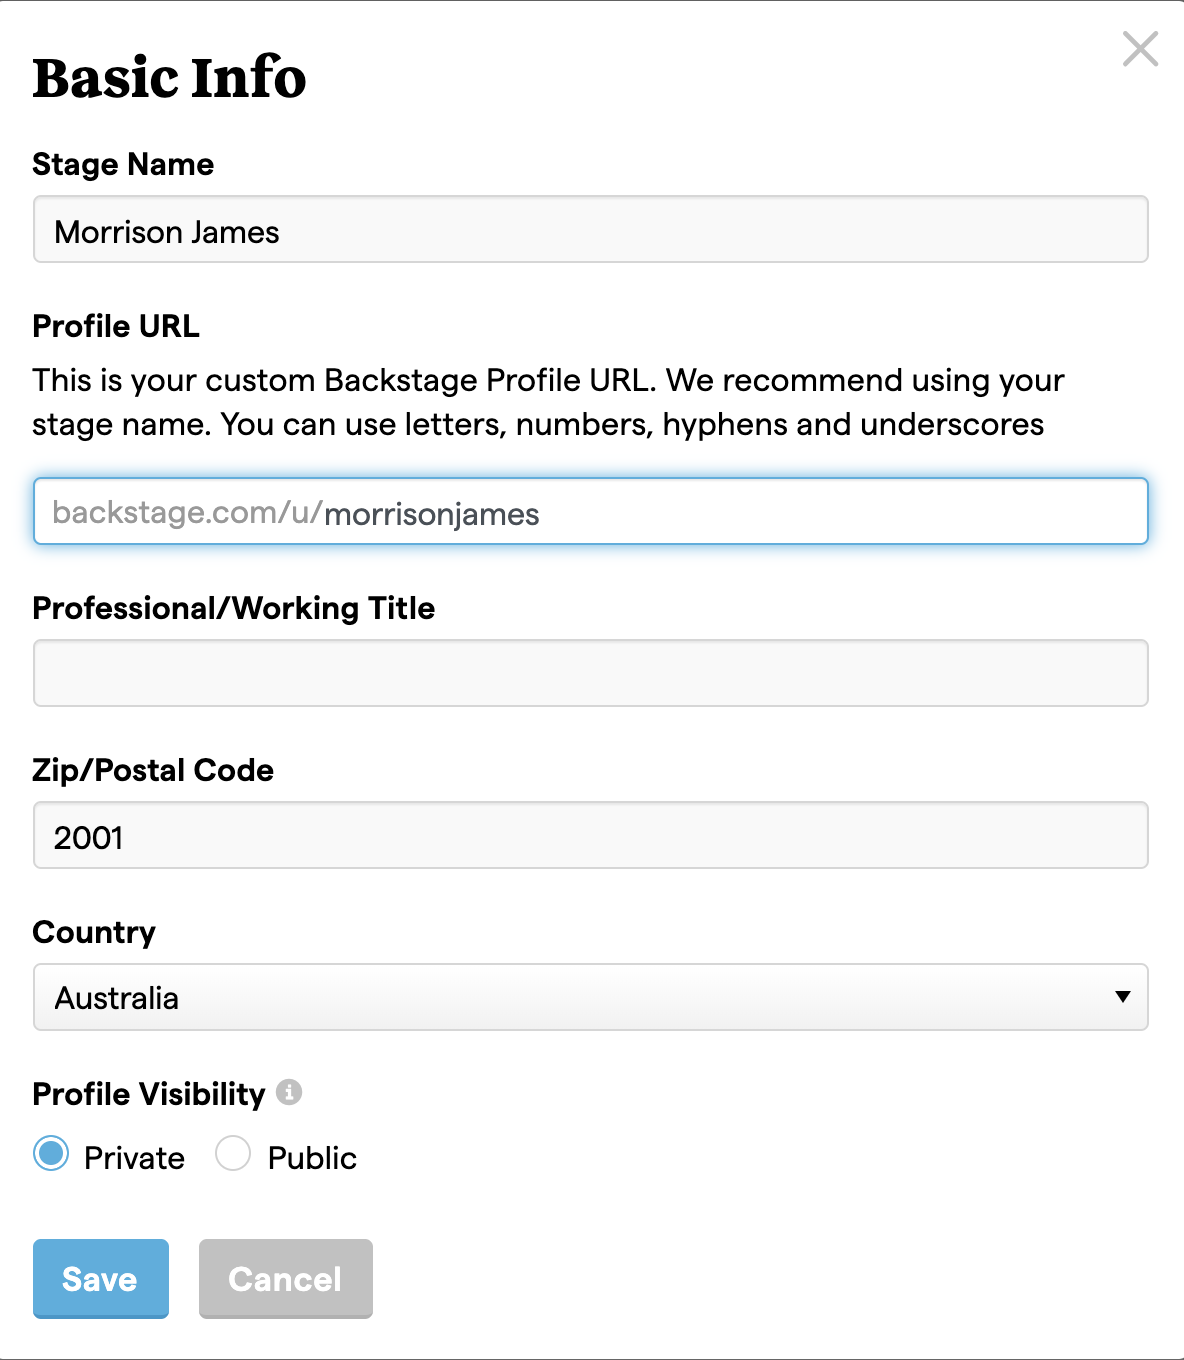
Task: Click the Profile URL heading label
Action: tap(116, 326)
